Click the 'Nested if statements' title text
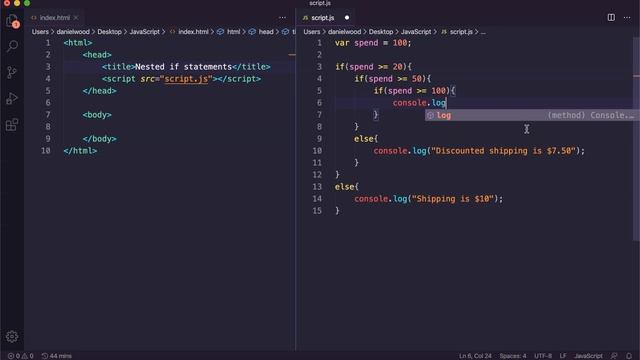 click(x=183, y=67)
